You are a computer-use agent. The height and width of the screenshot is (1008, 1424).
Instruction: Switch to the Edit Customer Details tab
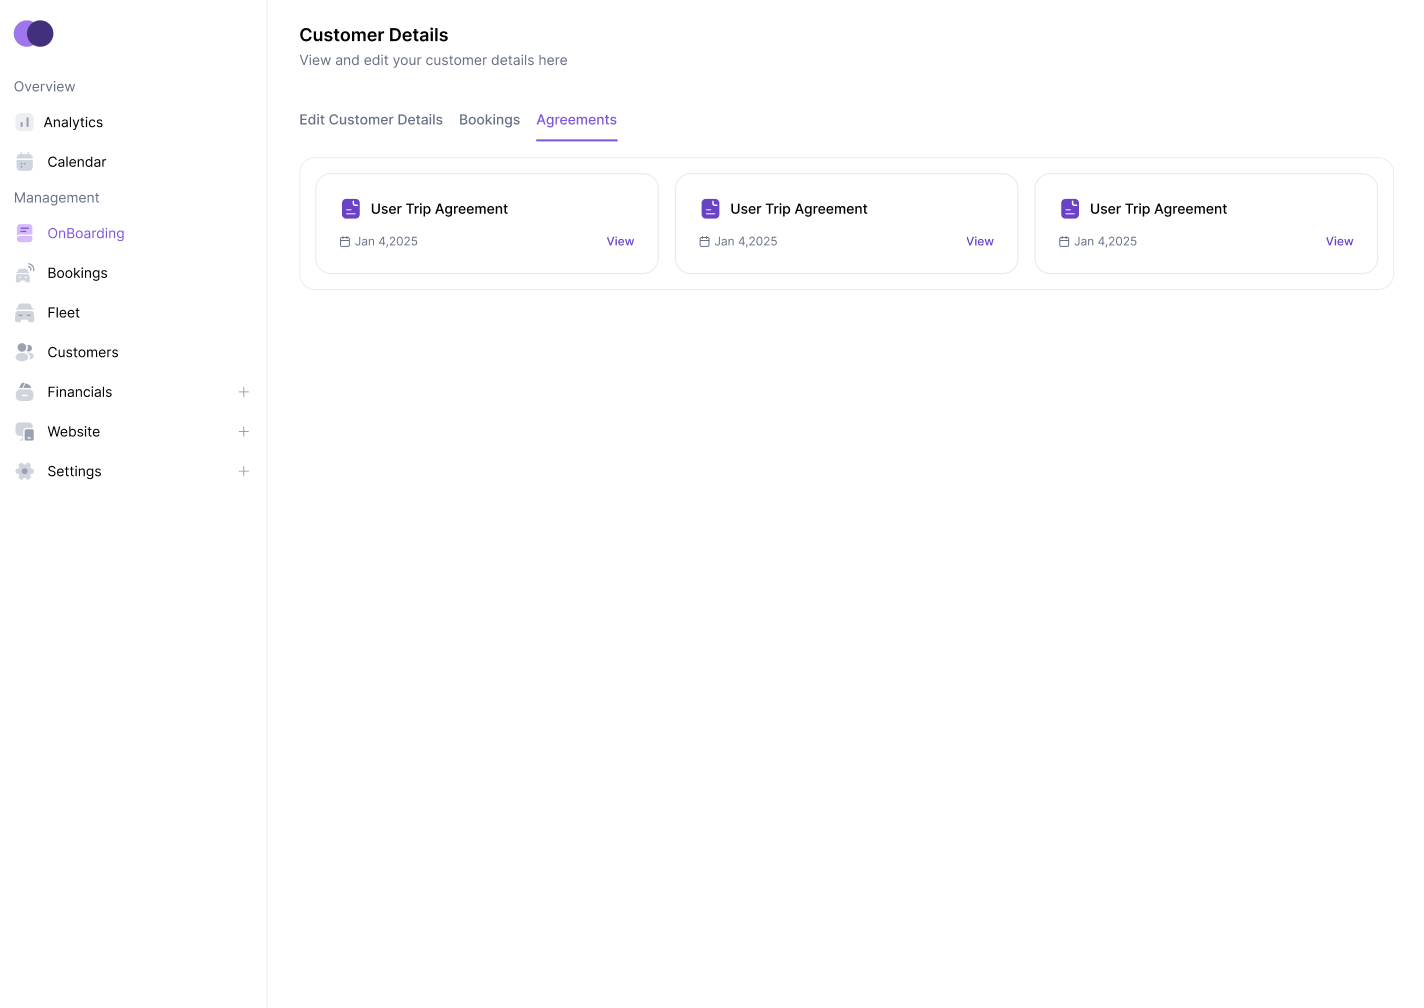tap(371, 120)
